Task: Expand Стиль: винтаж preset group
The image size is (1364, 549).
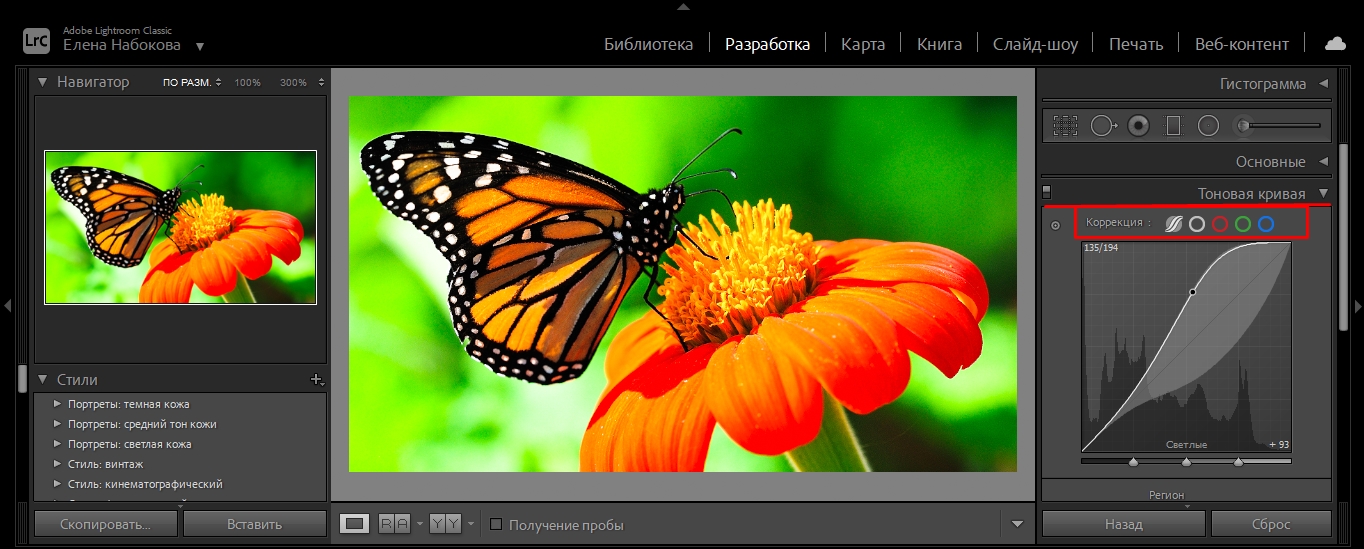Action: pyautogui.click(x=56, y=464)
